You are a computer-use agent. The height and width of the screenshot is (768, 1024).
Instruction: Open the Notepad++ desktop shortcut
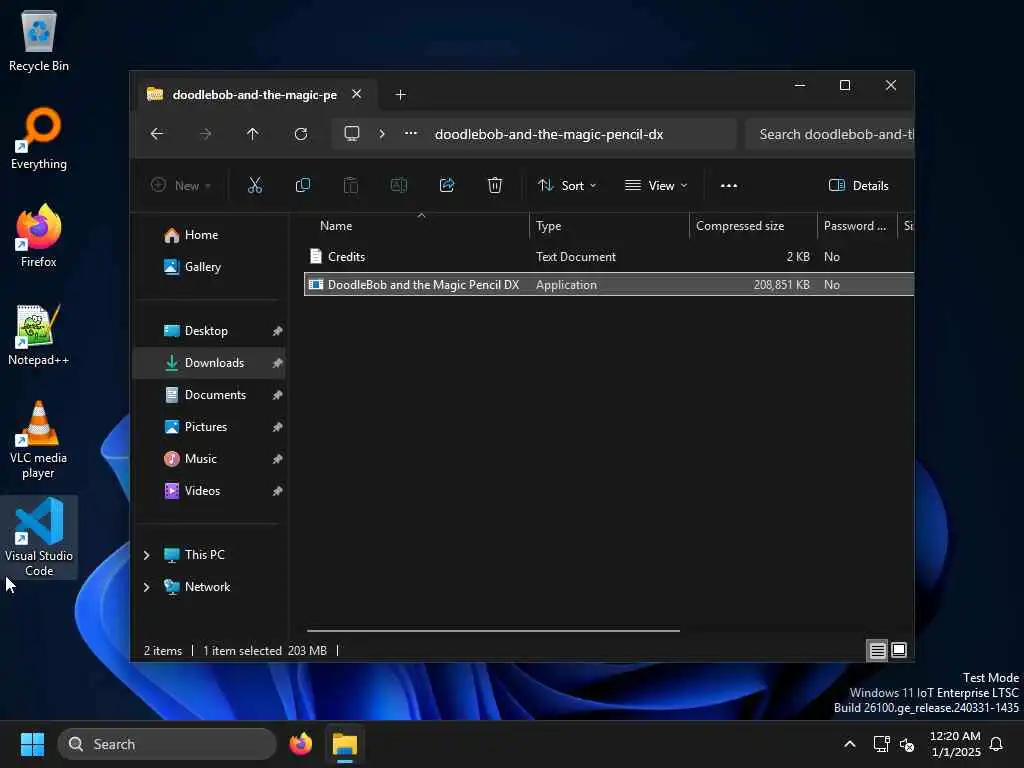(x=39, y=334)
